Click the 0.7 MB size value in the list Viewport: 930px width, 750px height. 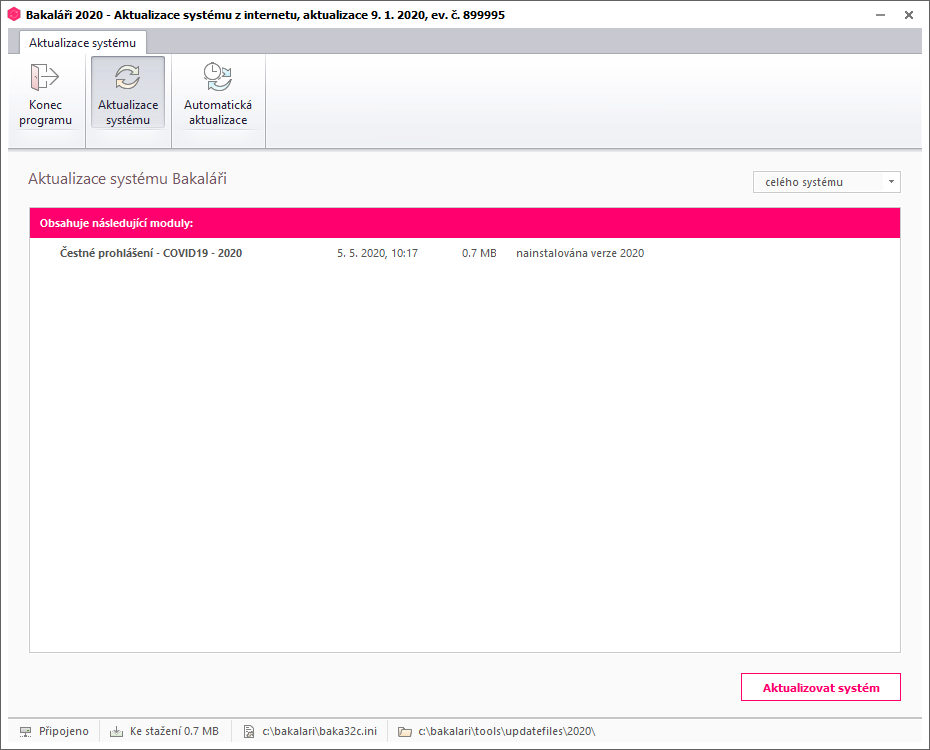tap(479, 253)
